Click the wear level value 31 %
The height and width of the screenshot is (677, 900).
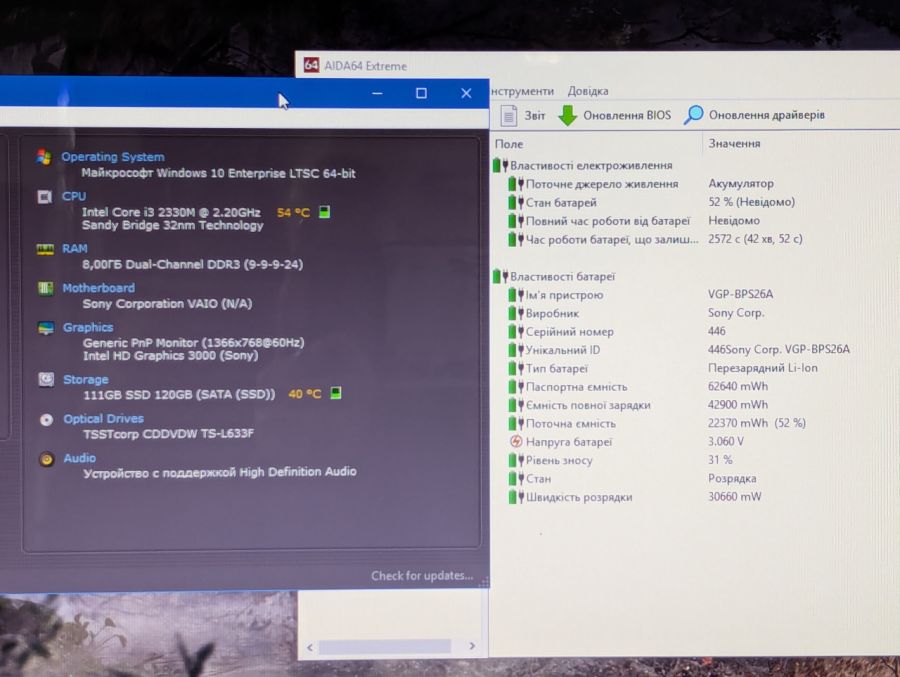pyautogui.click(x=720, y=460)
